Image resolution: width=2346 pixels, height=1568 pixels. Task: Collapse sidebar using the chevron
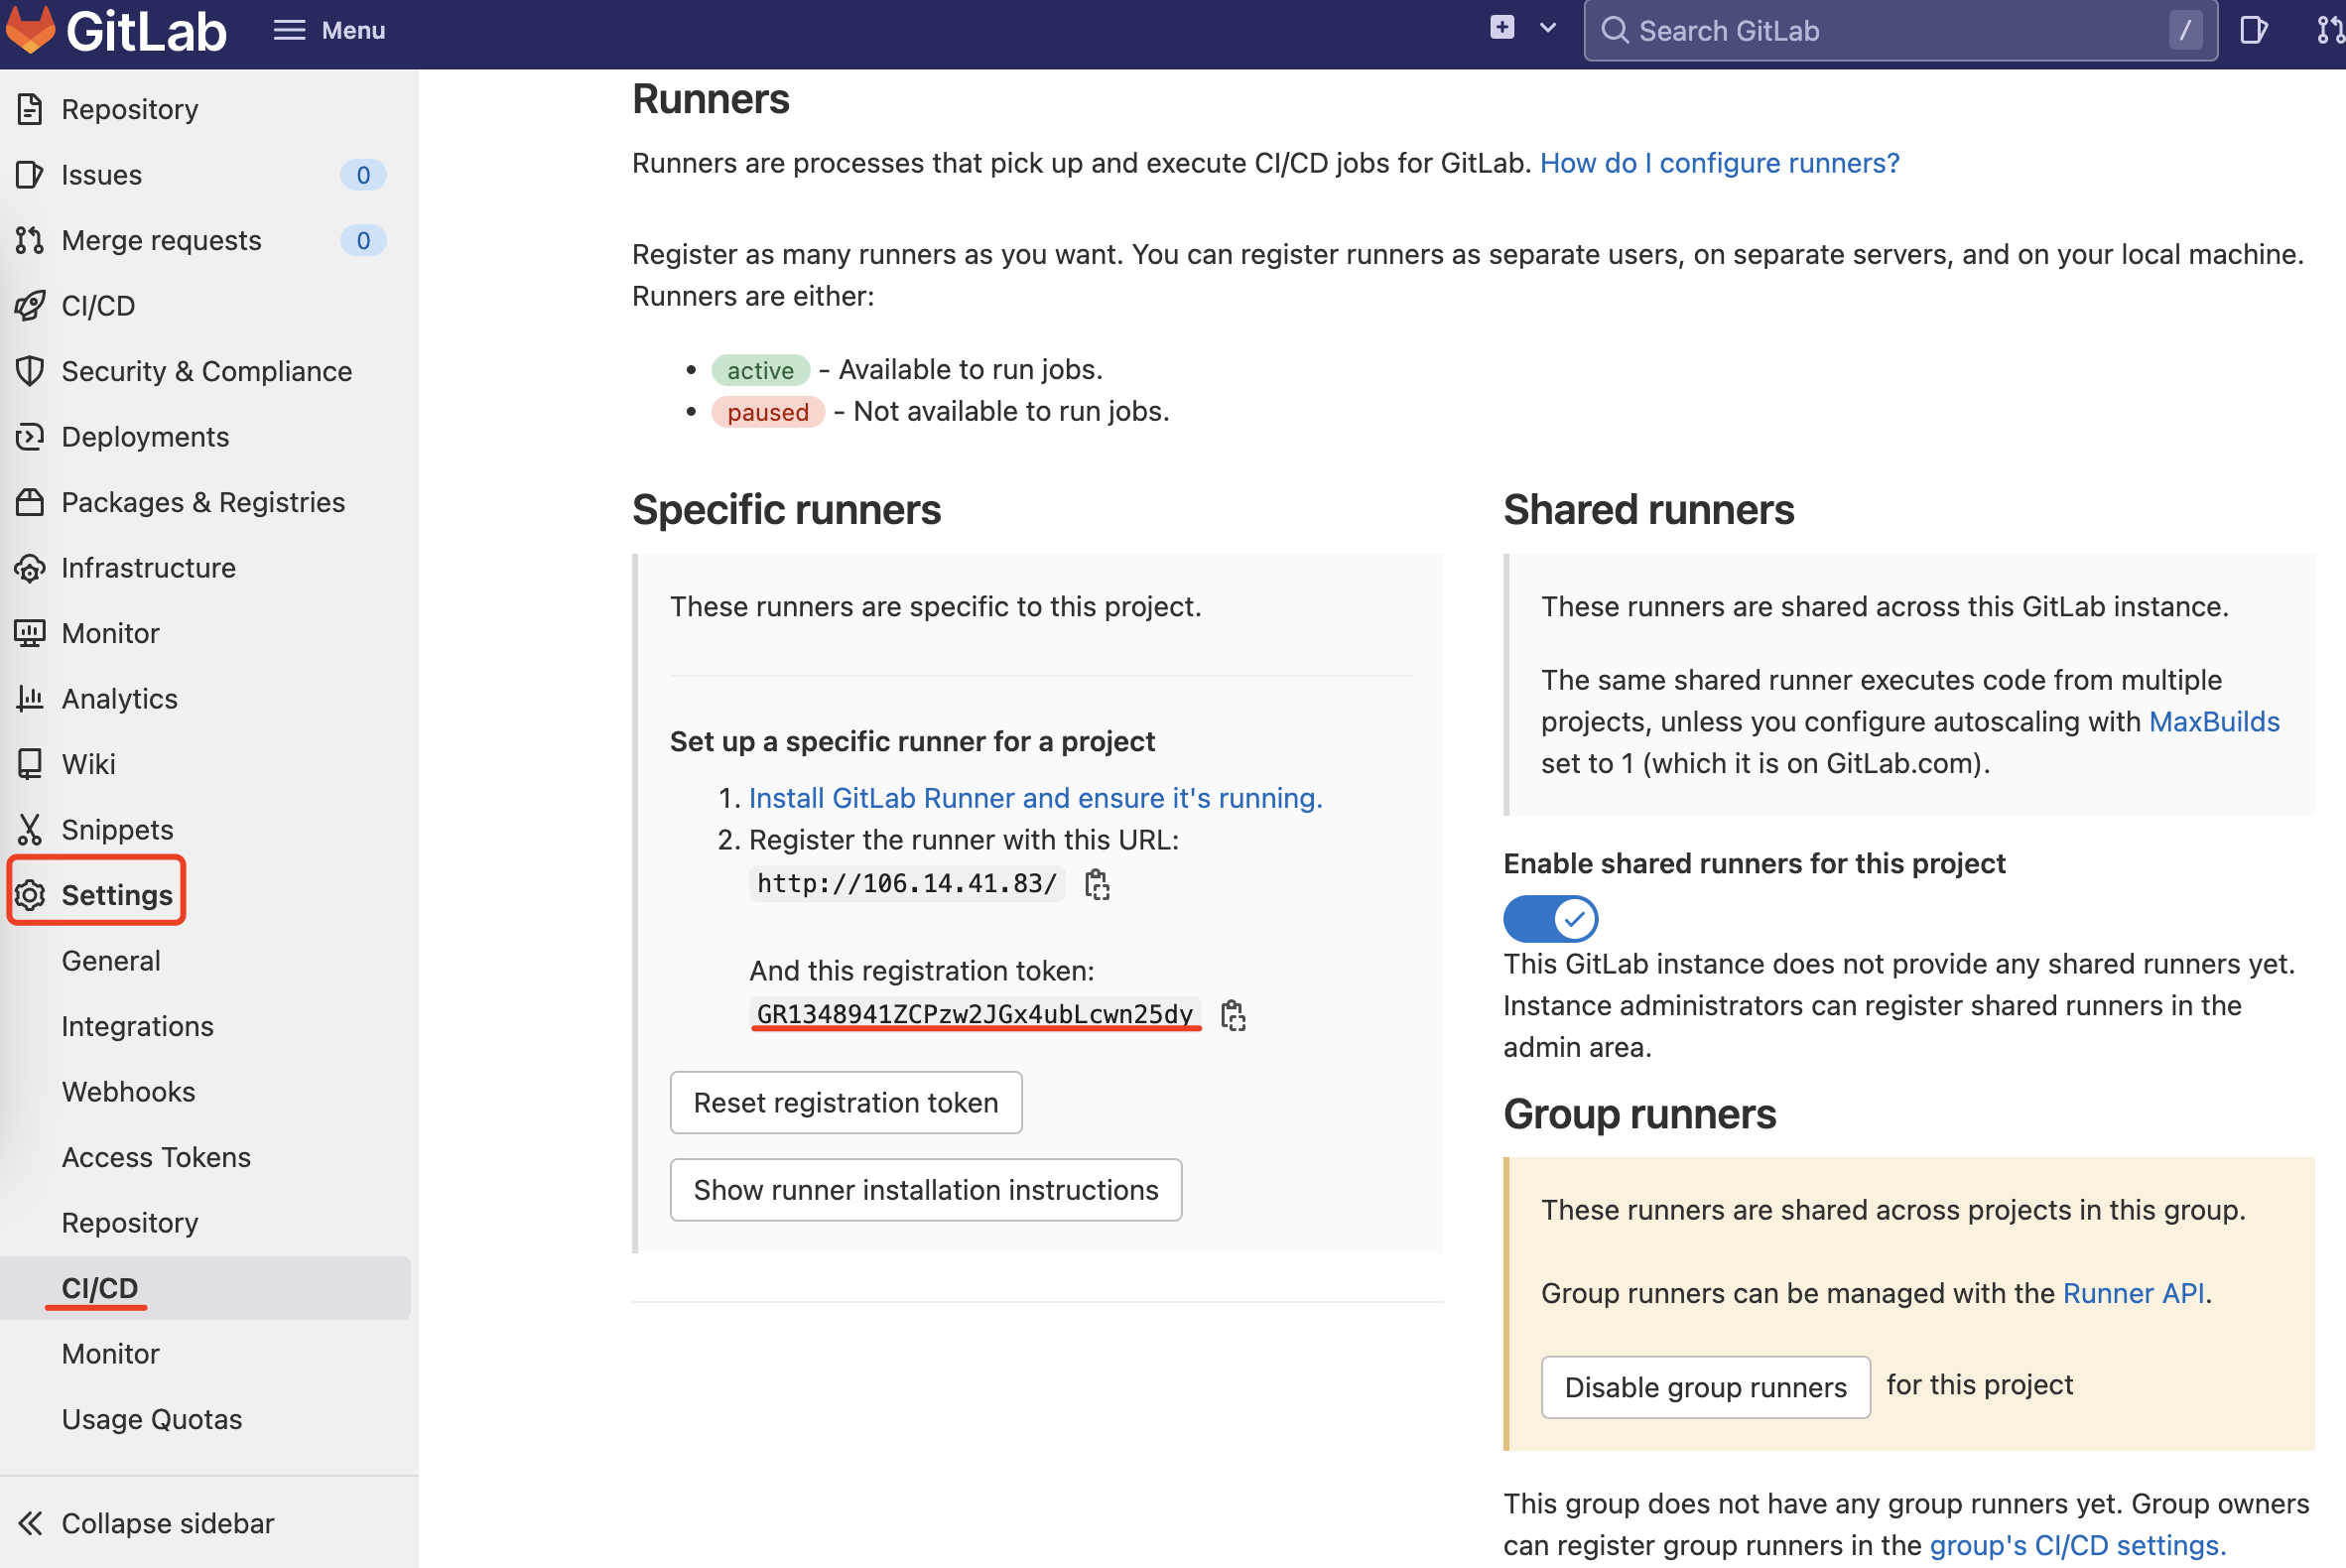(x=30, y=1523)
